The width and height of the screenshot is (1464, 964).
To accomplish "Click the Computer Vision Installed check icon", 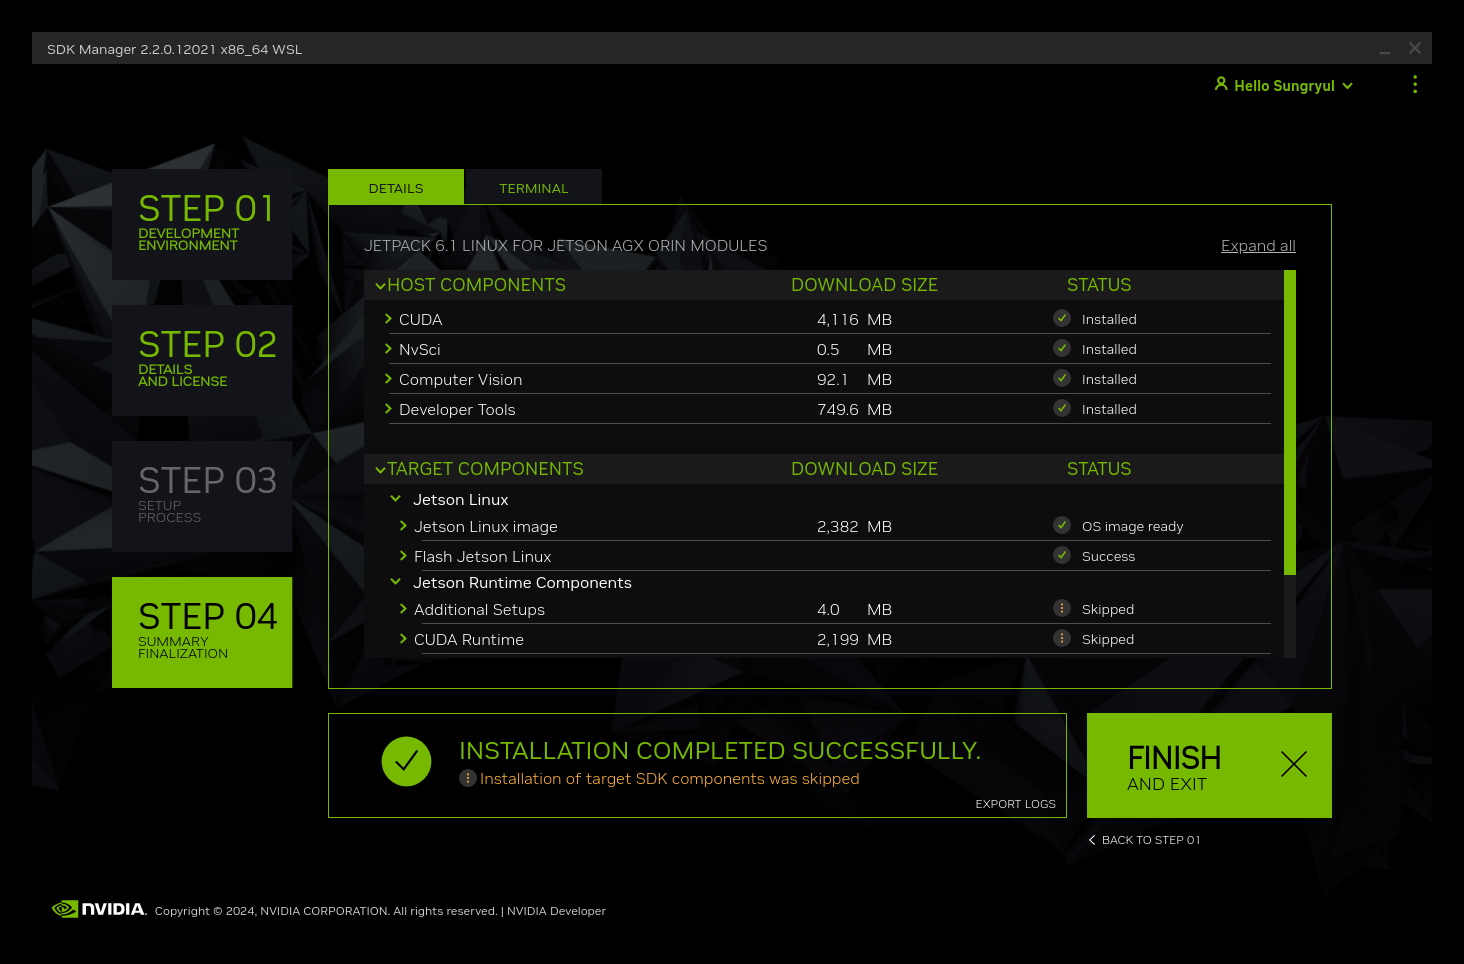I will pos(1062,378).
